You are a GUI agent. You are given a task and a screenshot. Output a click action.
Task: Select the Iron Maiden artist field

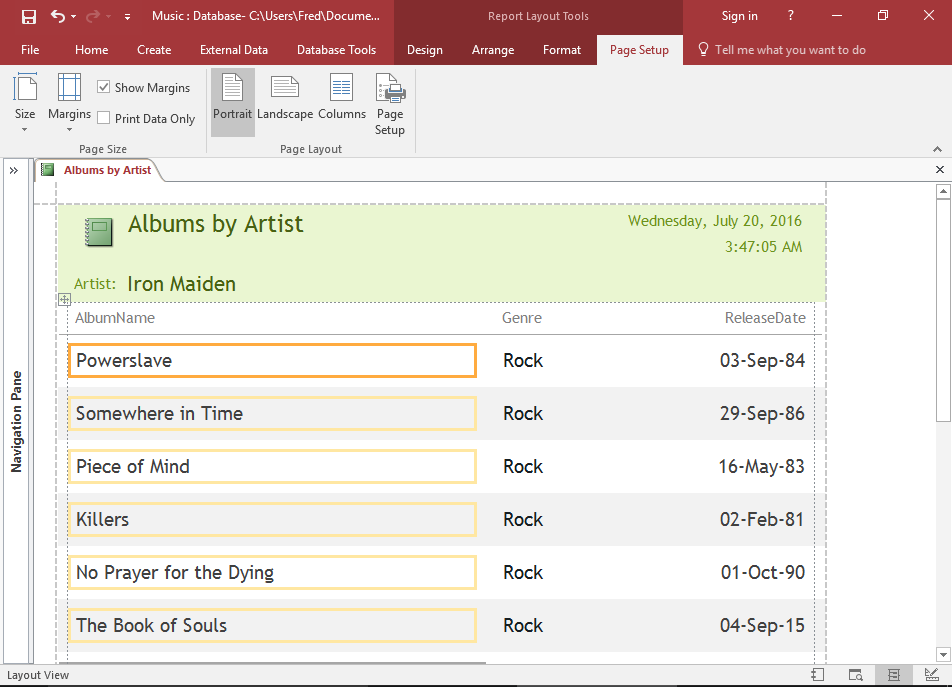pos(181,284)
